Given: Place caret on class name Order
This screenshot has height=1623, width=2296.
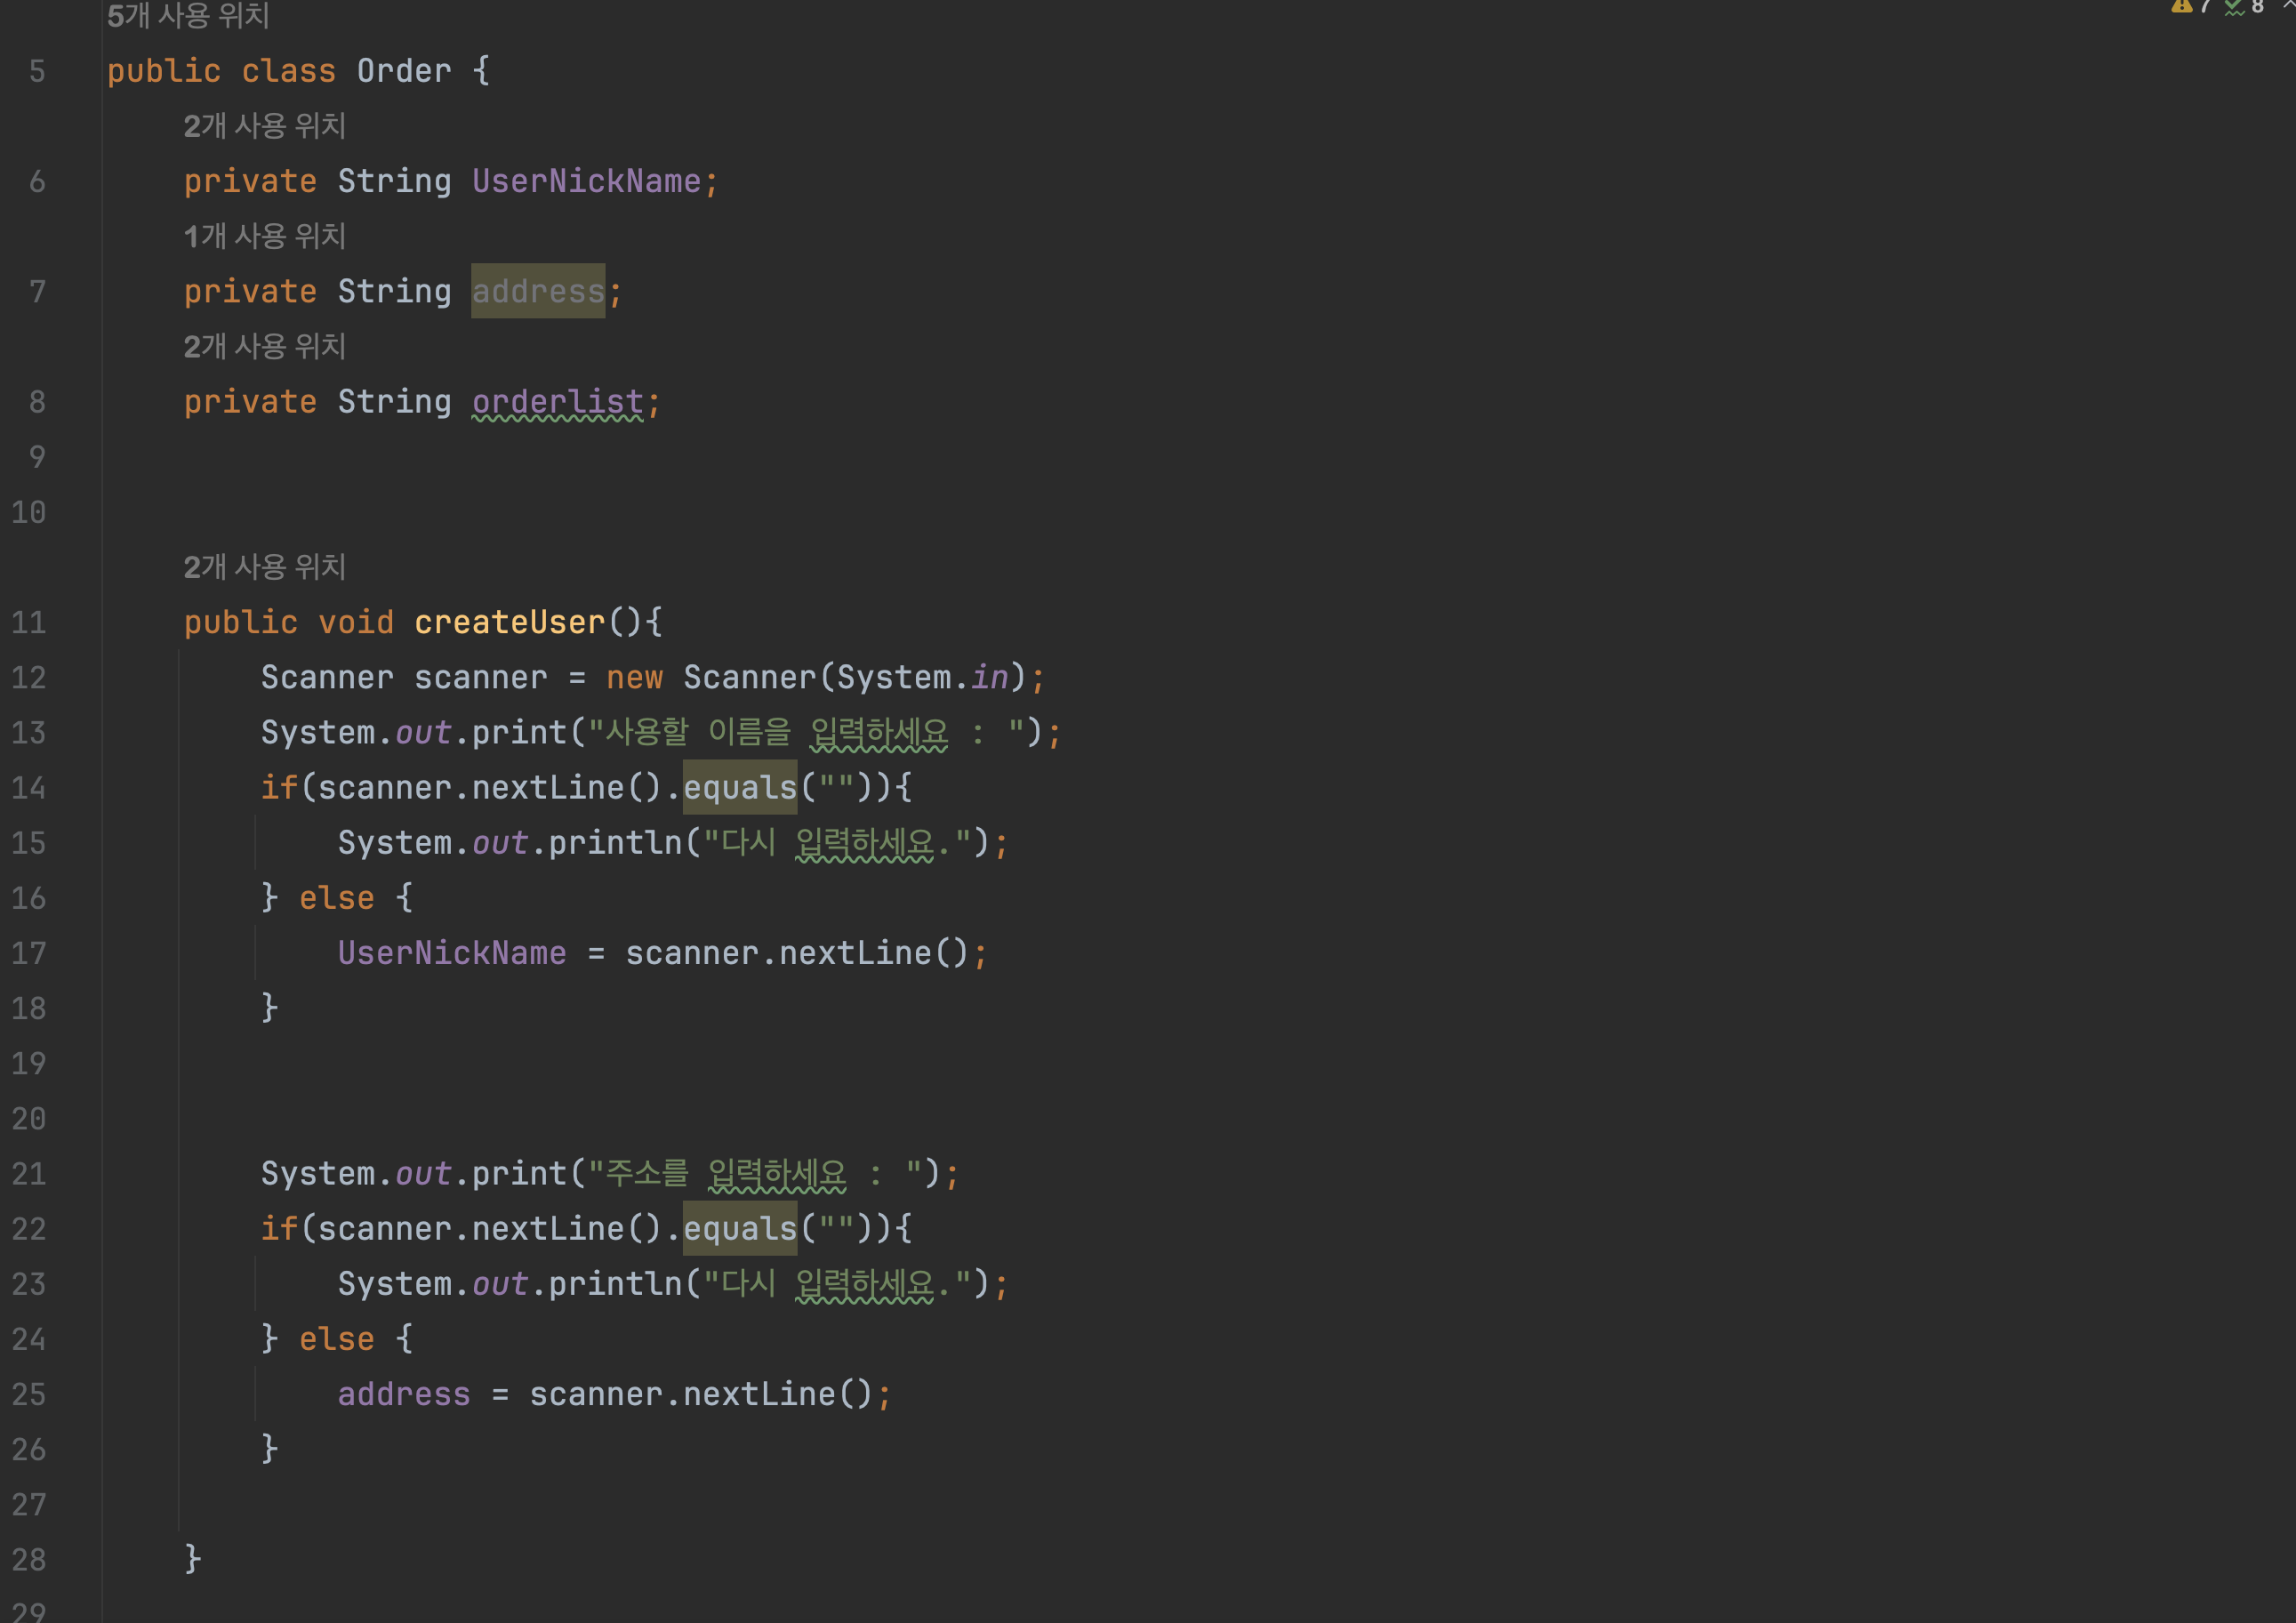Looking at the screenshot, I should click(x=404, y=71).
